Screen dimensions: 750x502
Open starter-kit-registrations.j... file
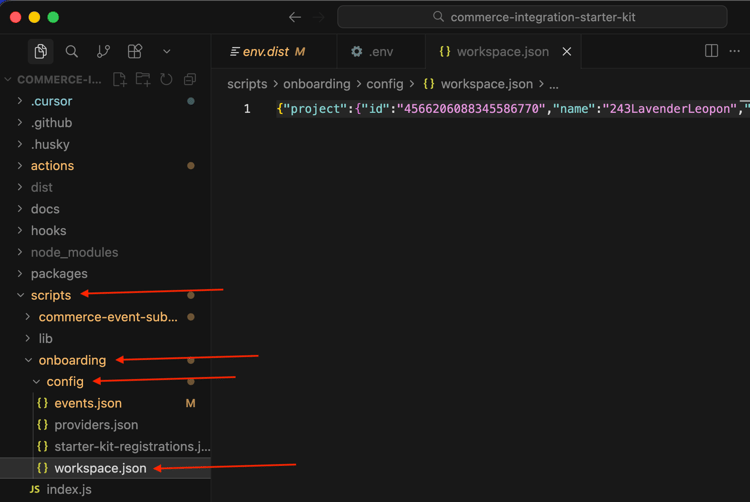[105, 446]
